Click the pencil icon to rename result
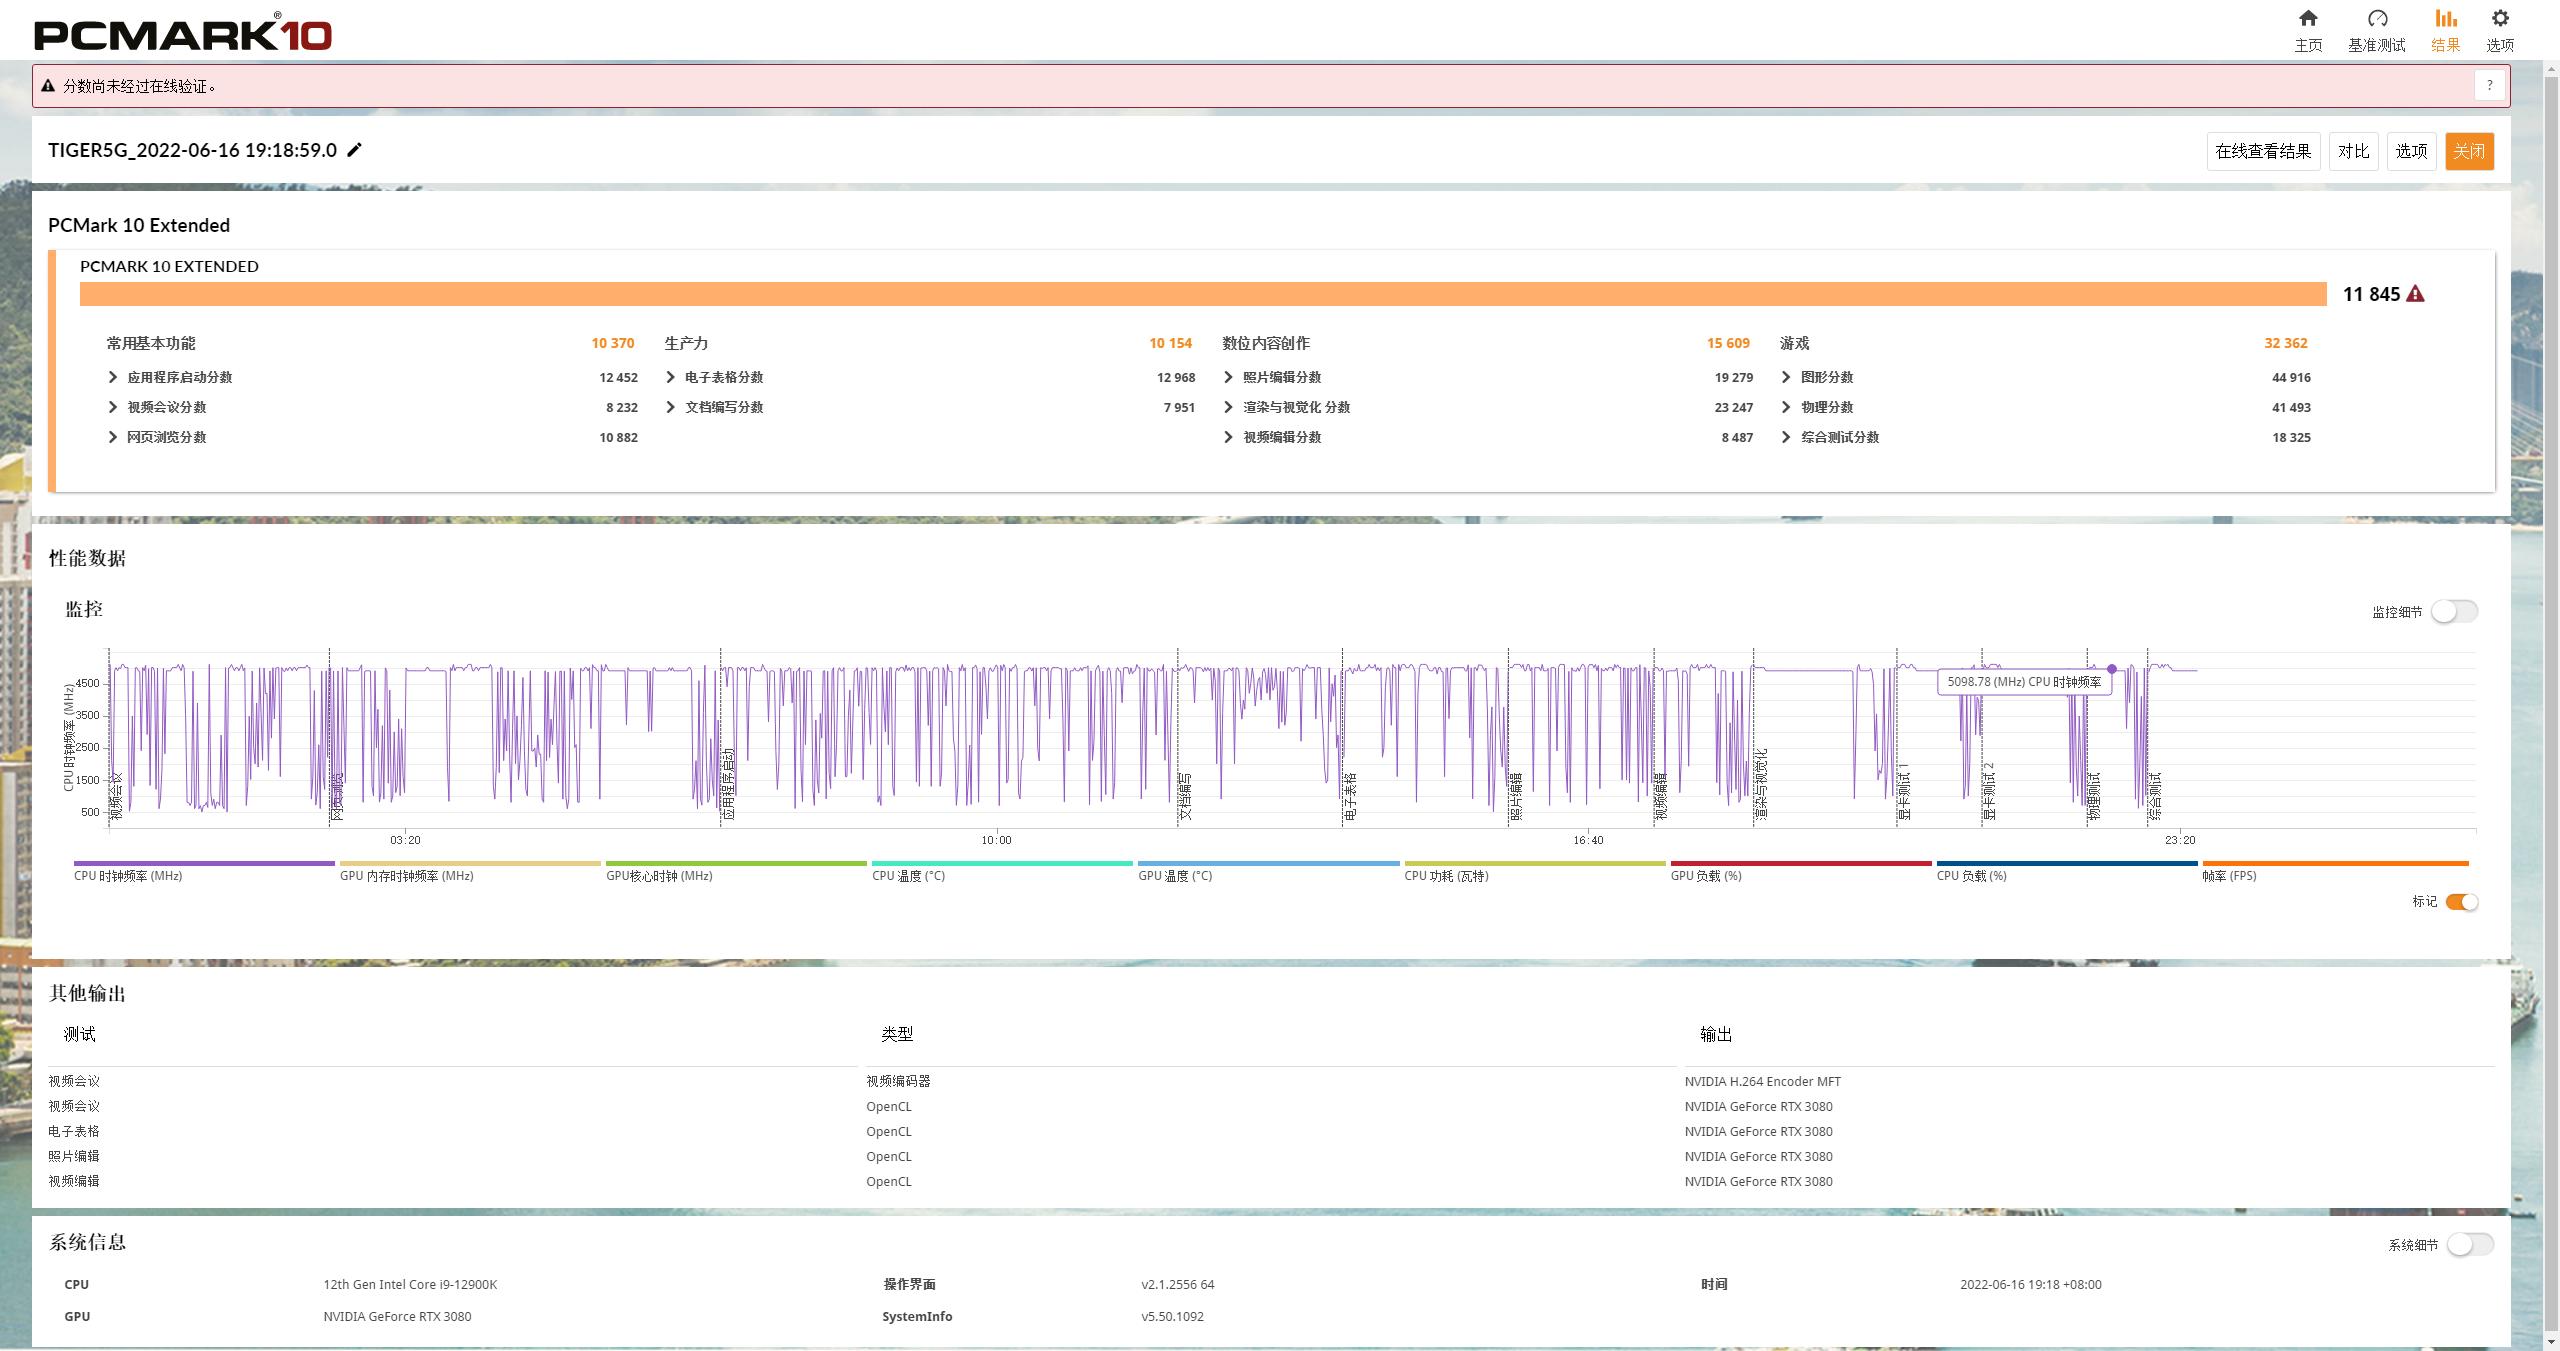Screen dimensions: 2560x1351 coord(355,150)
